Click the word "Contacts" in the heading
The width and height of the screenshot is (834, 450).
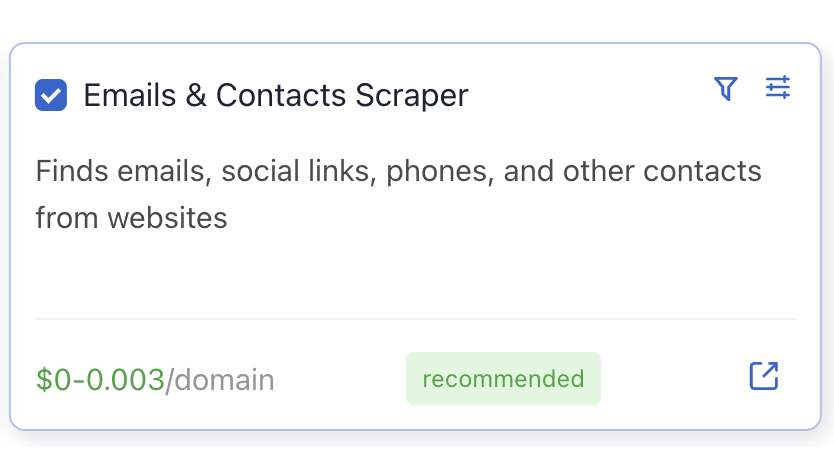tap(281, 95)
